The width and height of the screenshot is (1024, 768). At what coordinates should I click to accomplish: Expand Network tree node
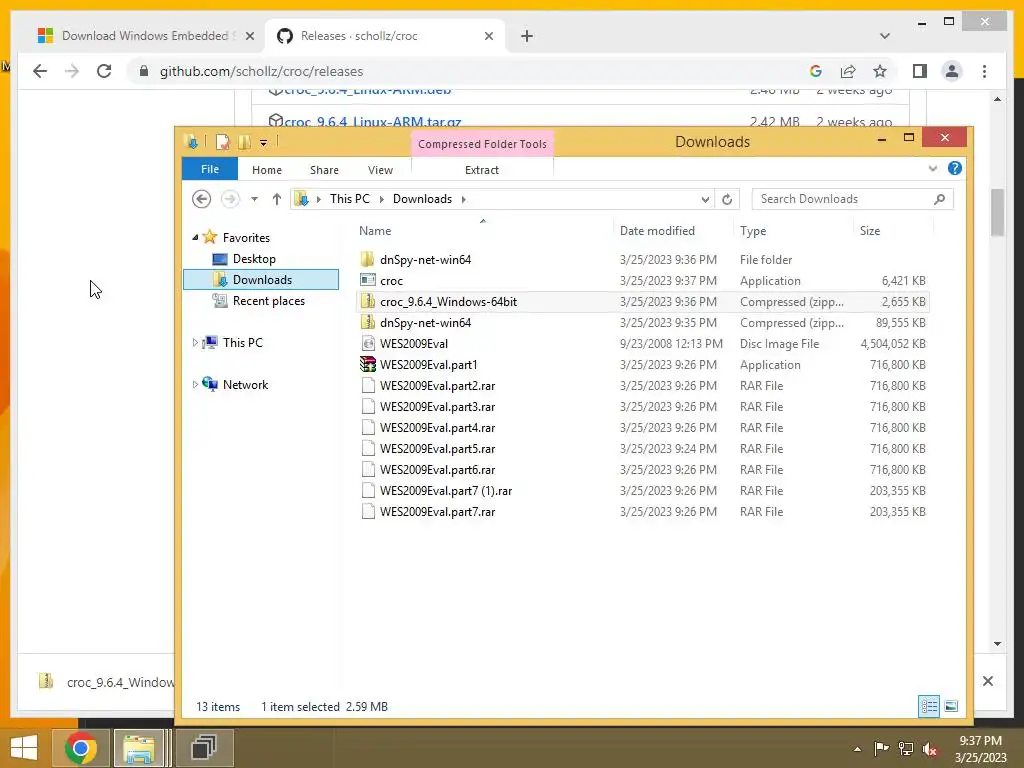[x=195, y=385]
